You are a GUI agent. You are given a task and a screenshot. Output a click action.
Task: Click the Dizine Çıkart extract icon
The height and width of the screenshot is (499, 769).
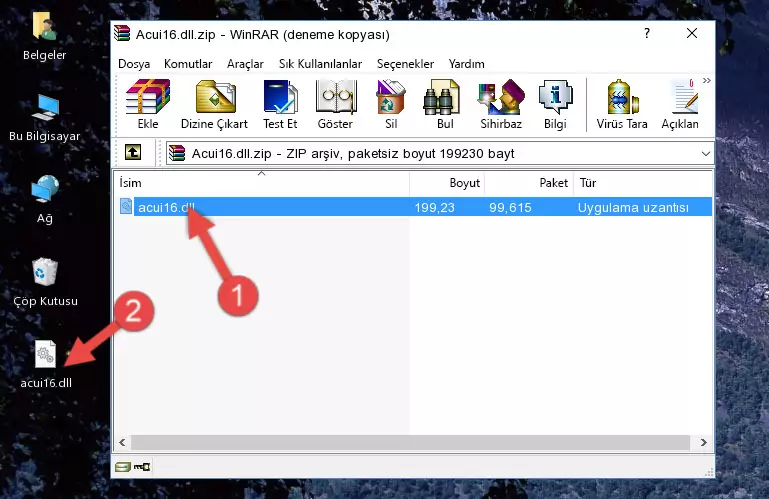click(x=215, y=105)
